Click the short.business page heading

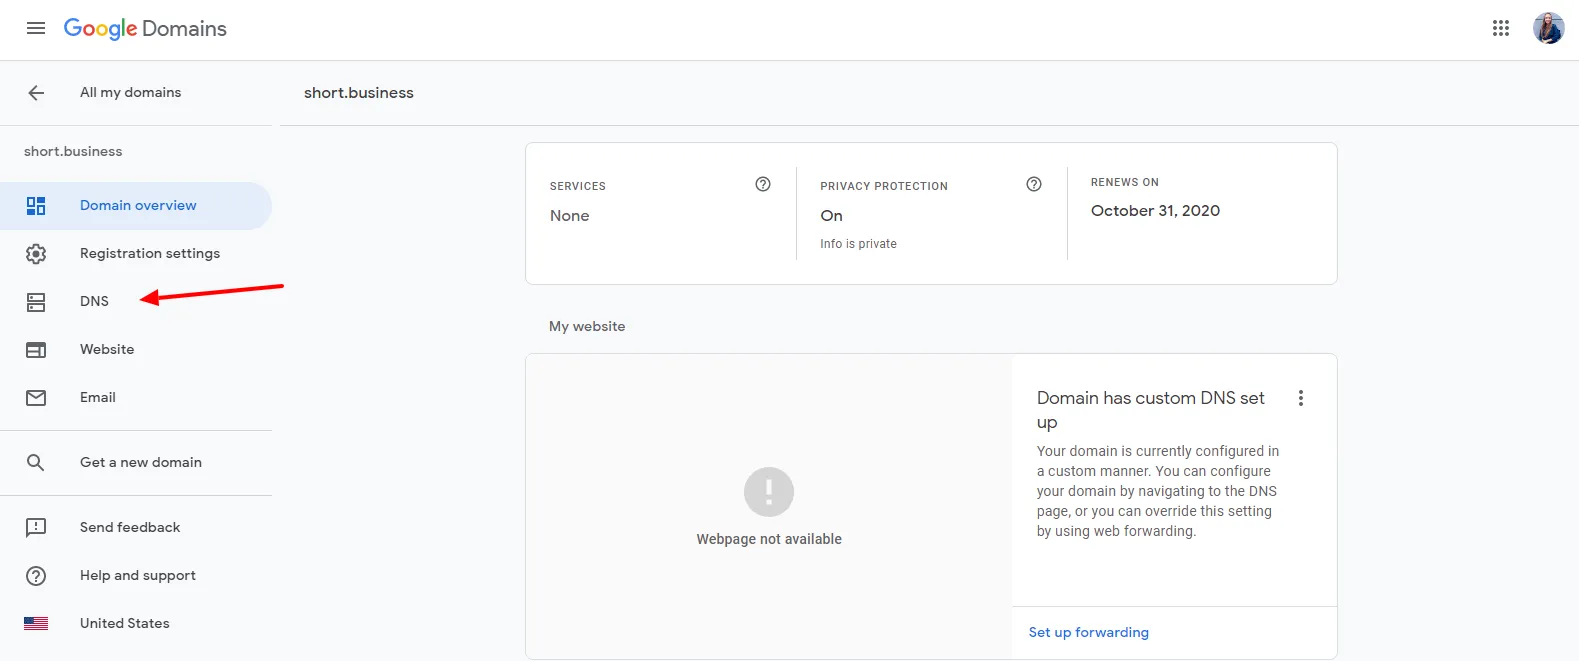(359, 93)
